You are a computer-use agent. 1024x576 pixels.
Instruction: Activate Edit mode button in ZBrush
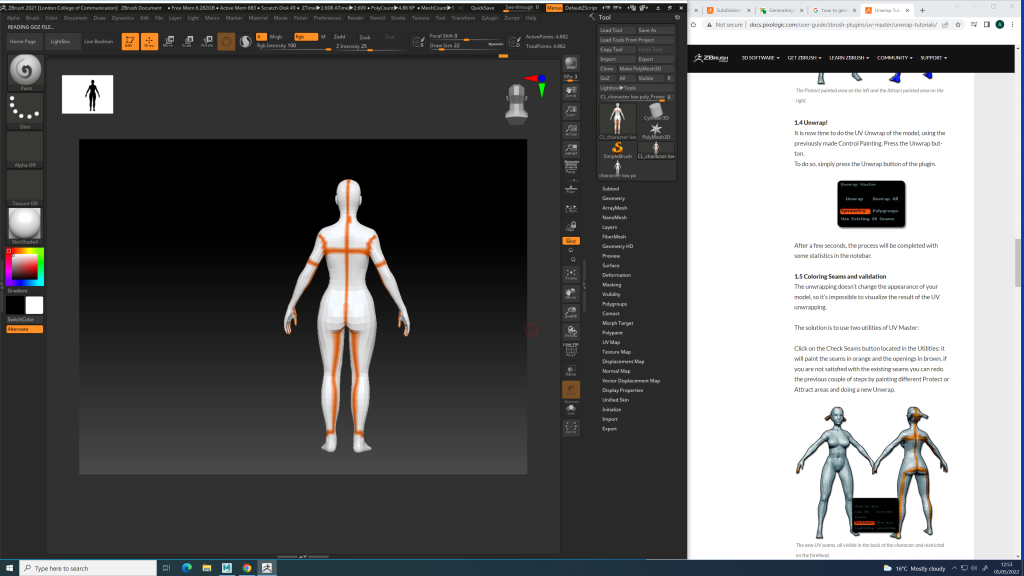(129, 42)
